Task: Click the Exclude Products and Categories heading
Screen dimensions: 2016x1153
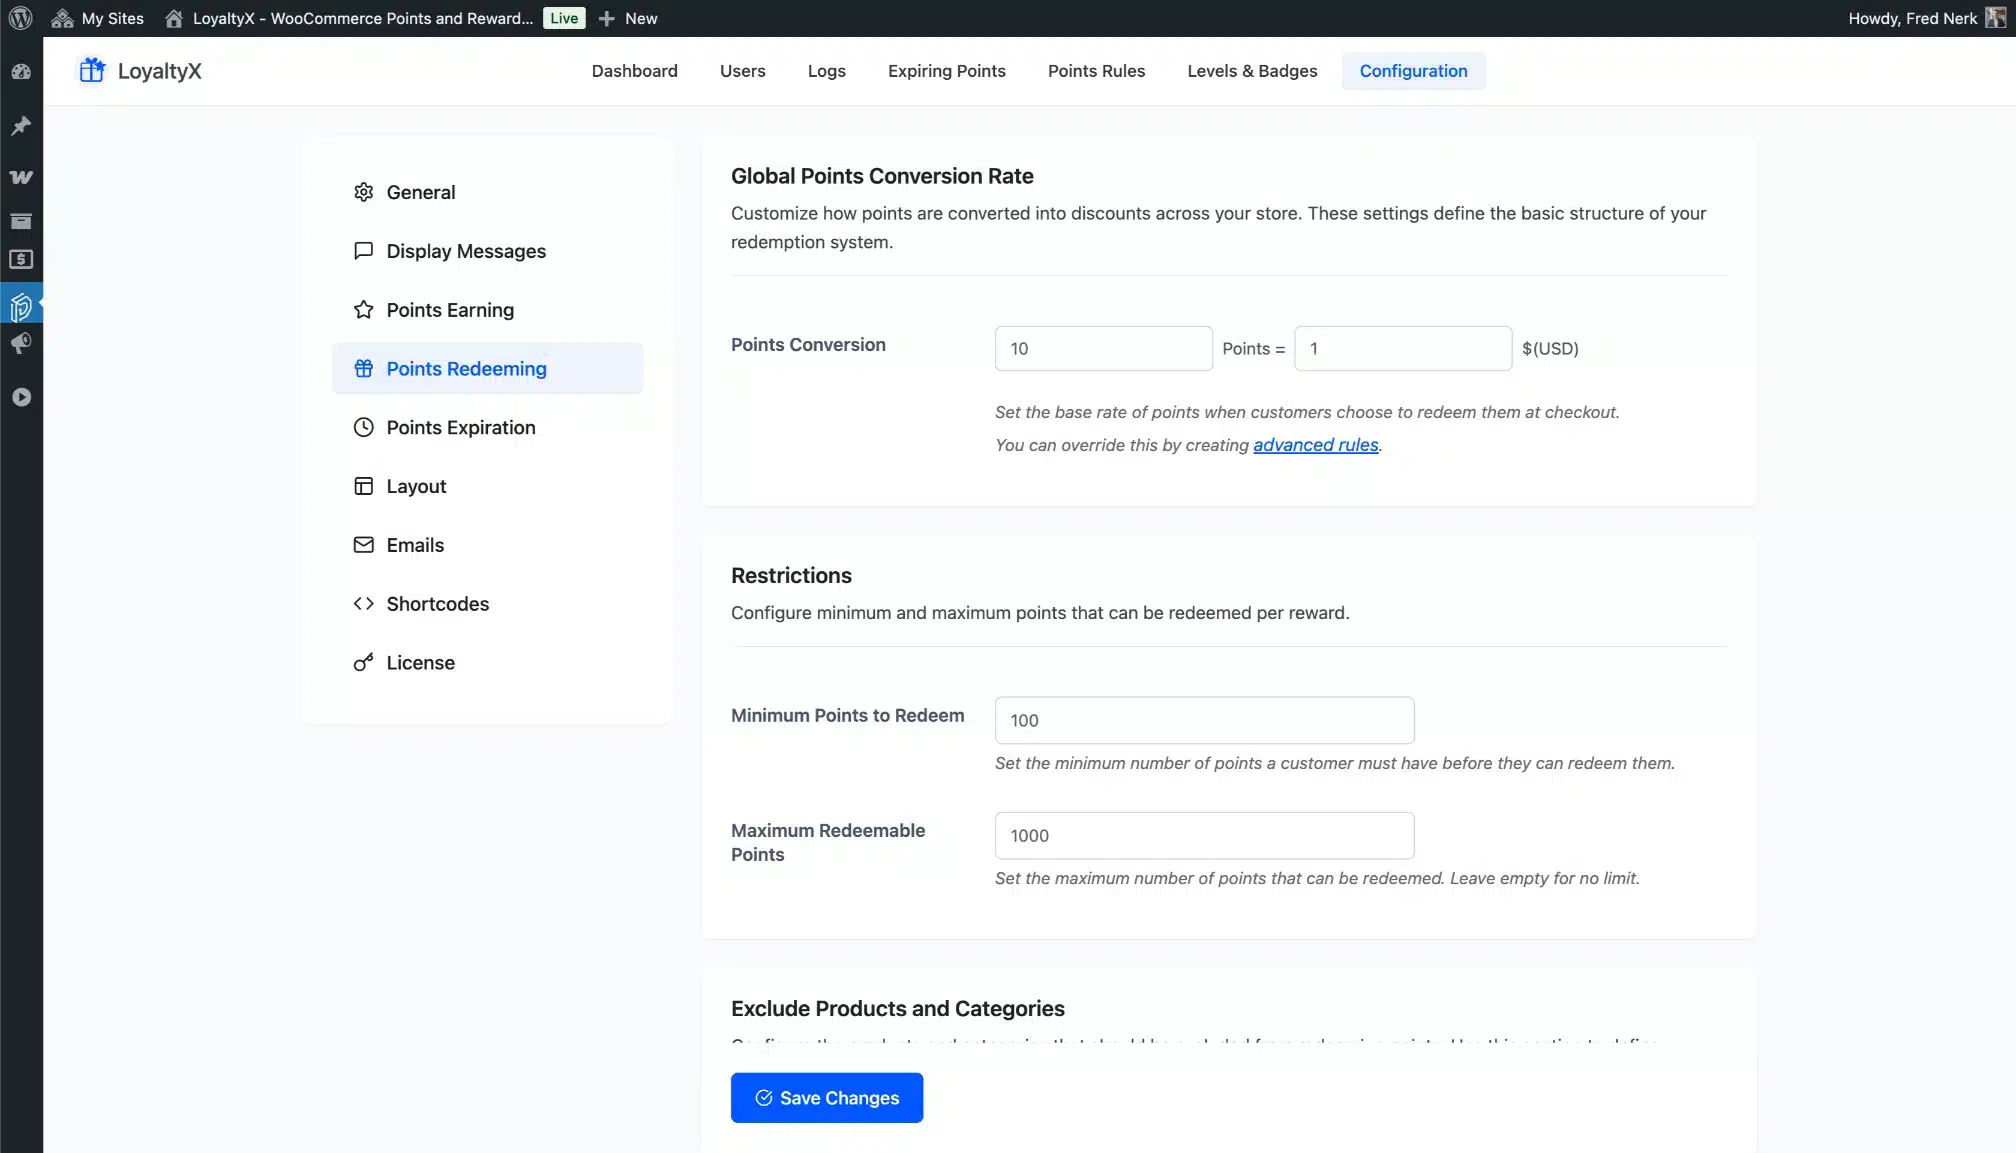Action: [897, 1009]
